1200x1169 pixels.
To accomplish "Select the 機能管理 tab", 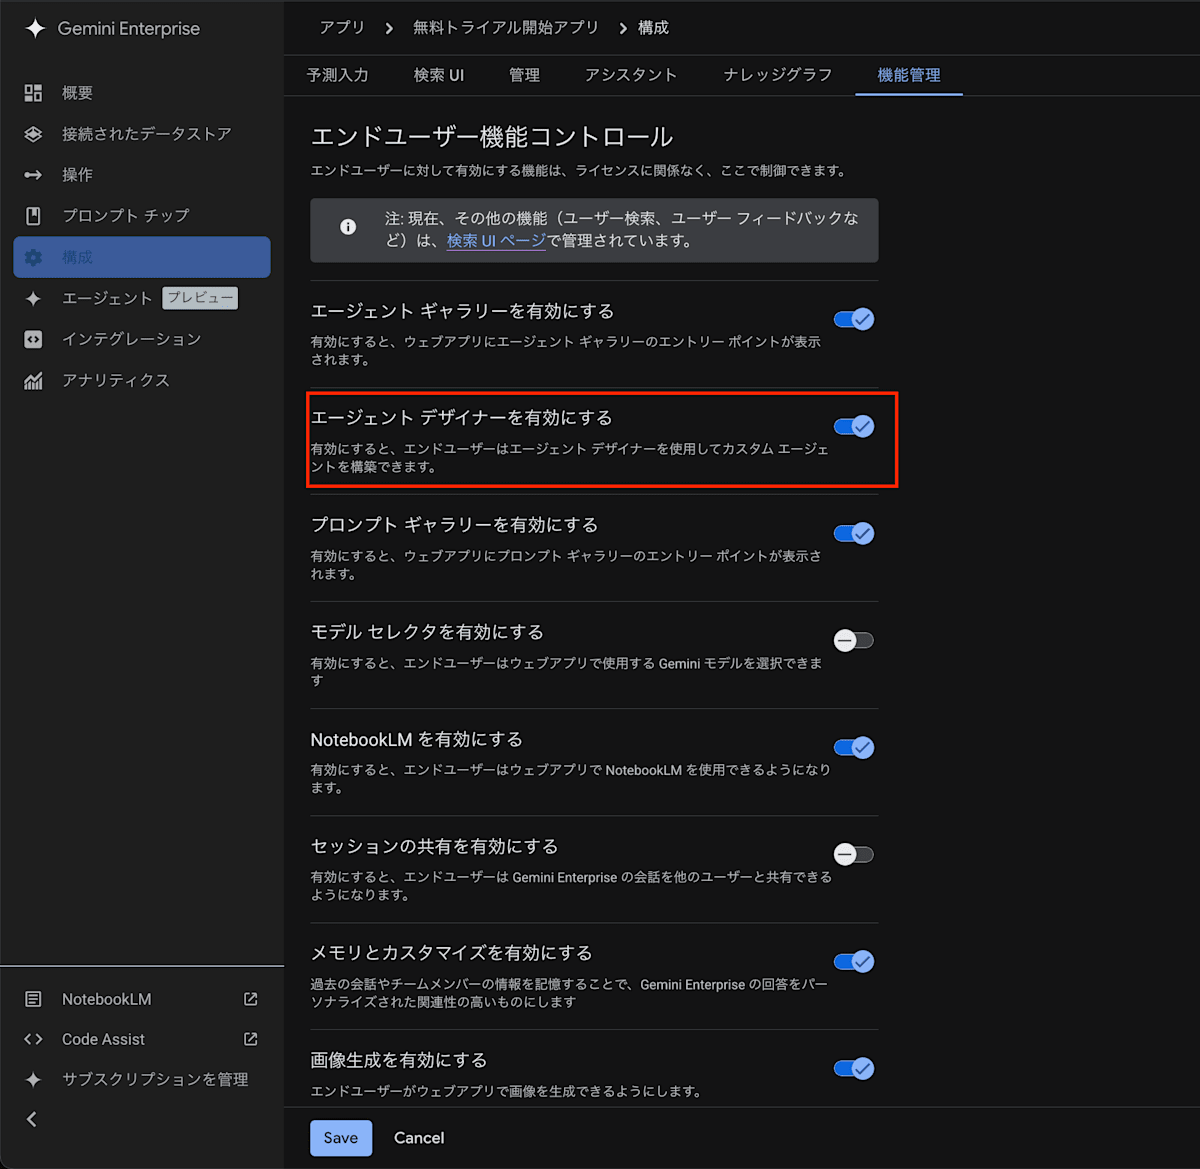I will [909, 75].
